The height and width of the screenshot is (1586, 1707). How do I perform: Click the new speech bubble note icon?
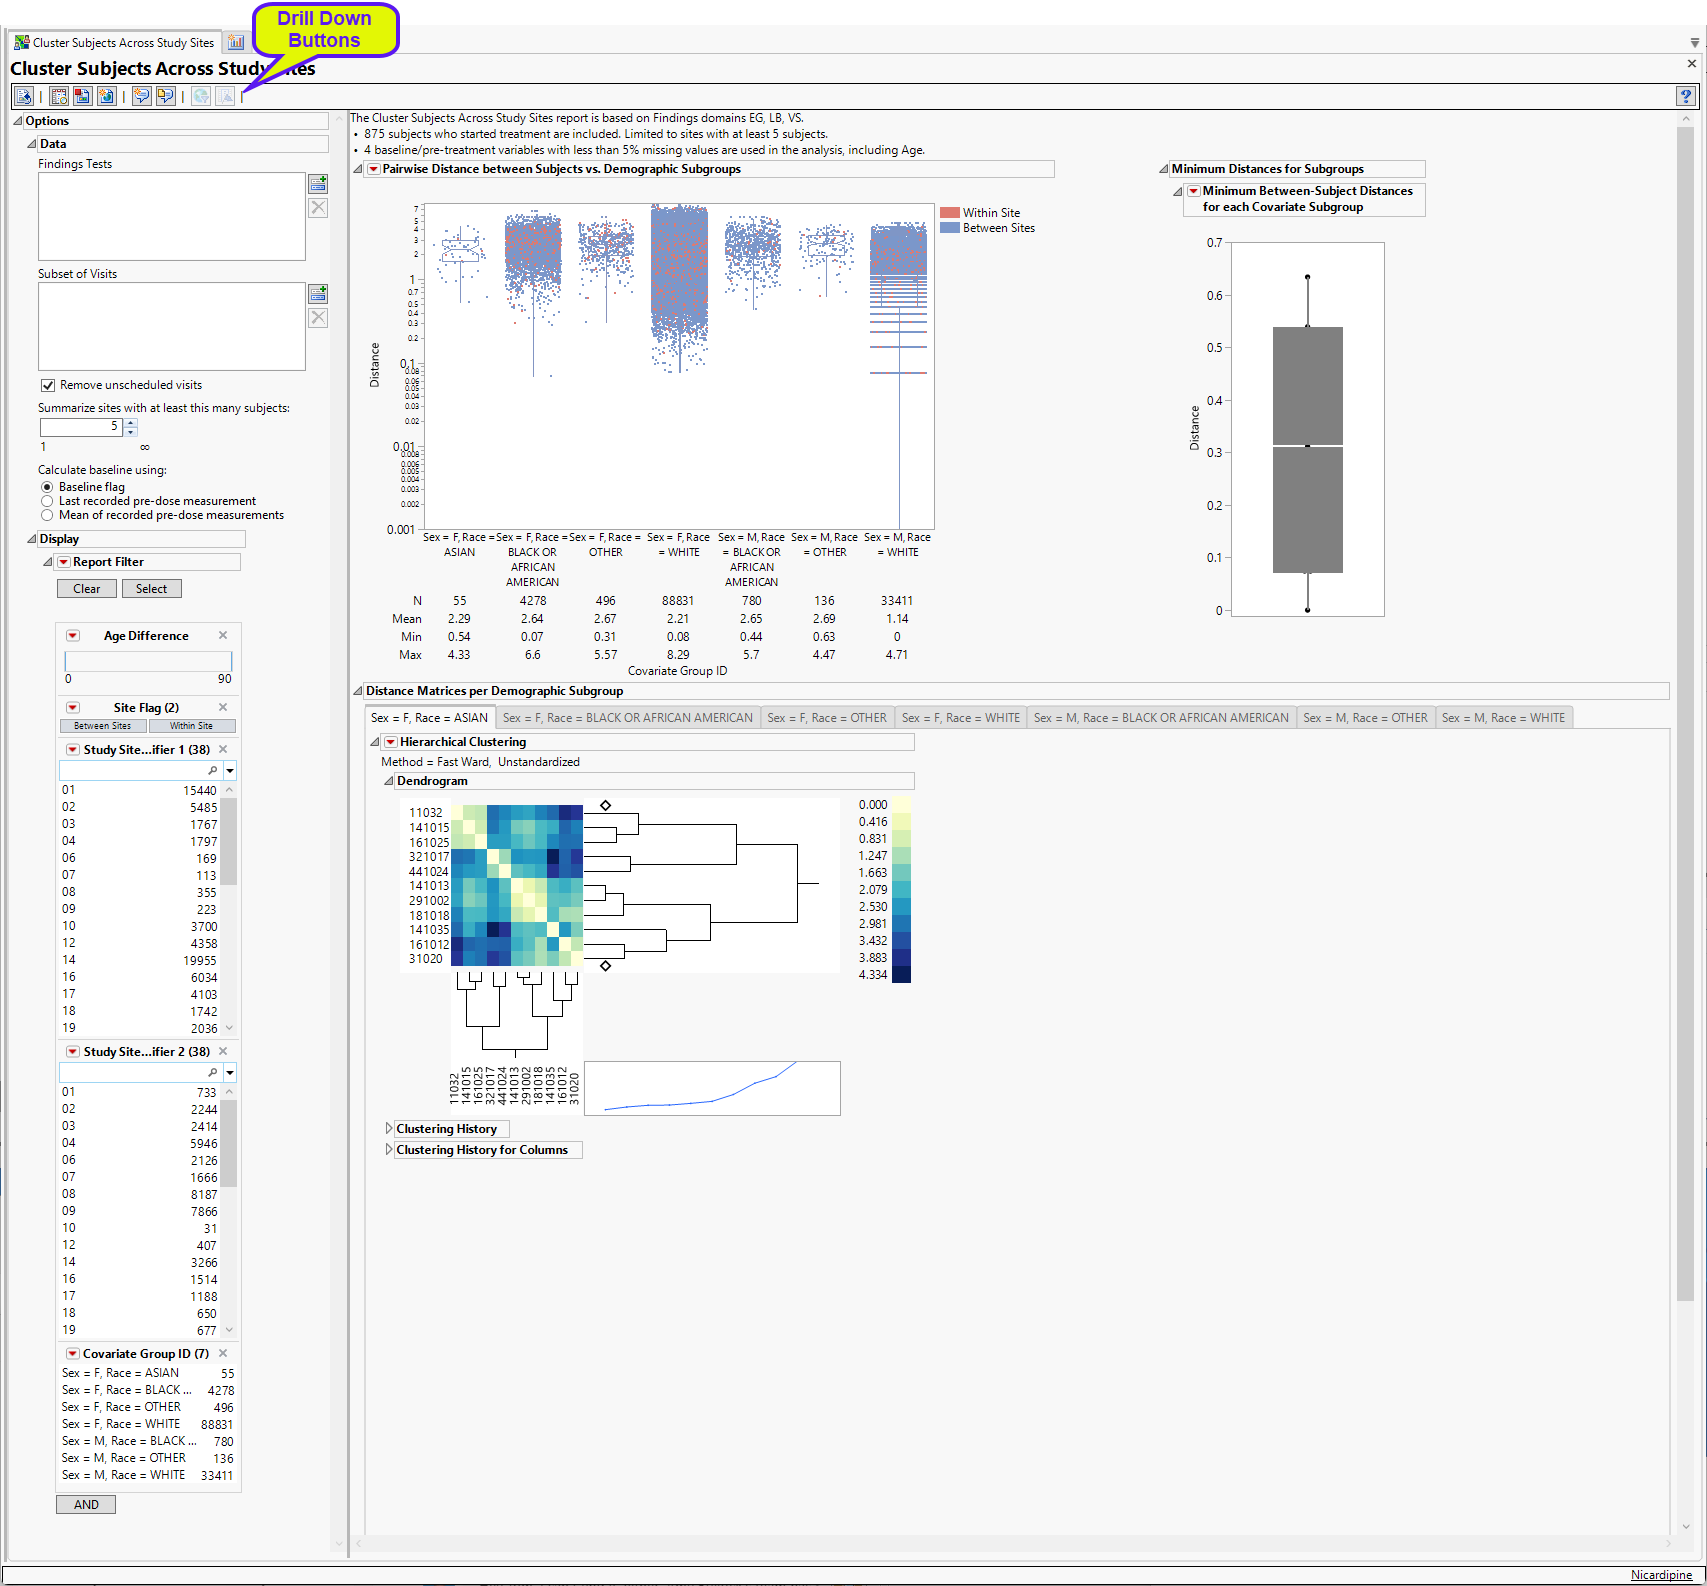coord(142,96)
